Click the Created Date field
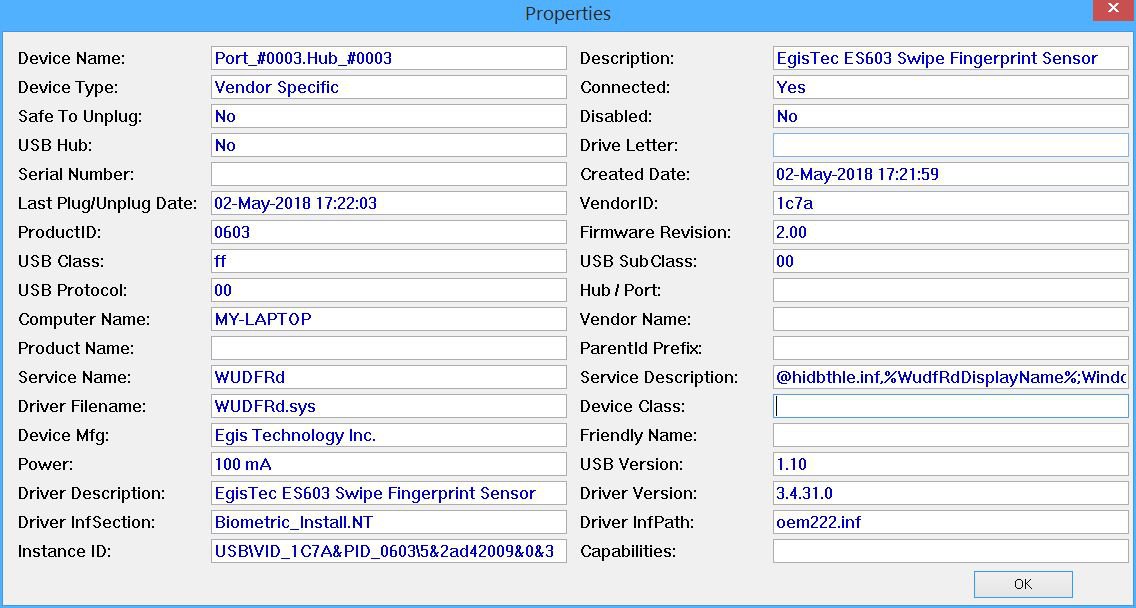 951,174
